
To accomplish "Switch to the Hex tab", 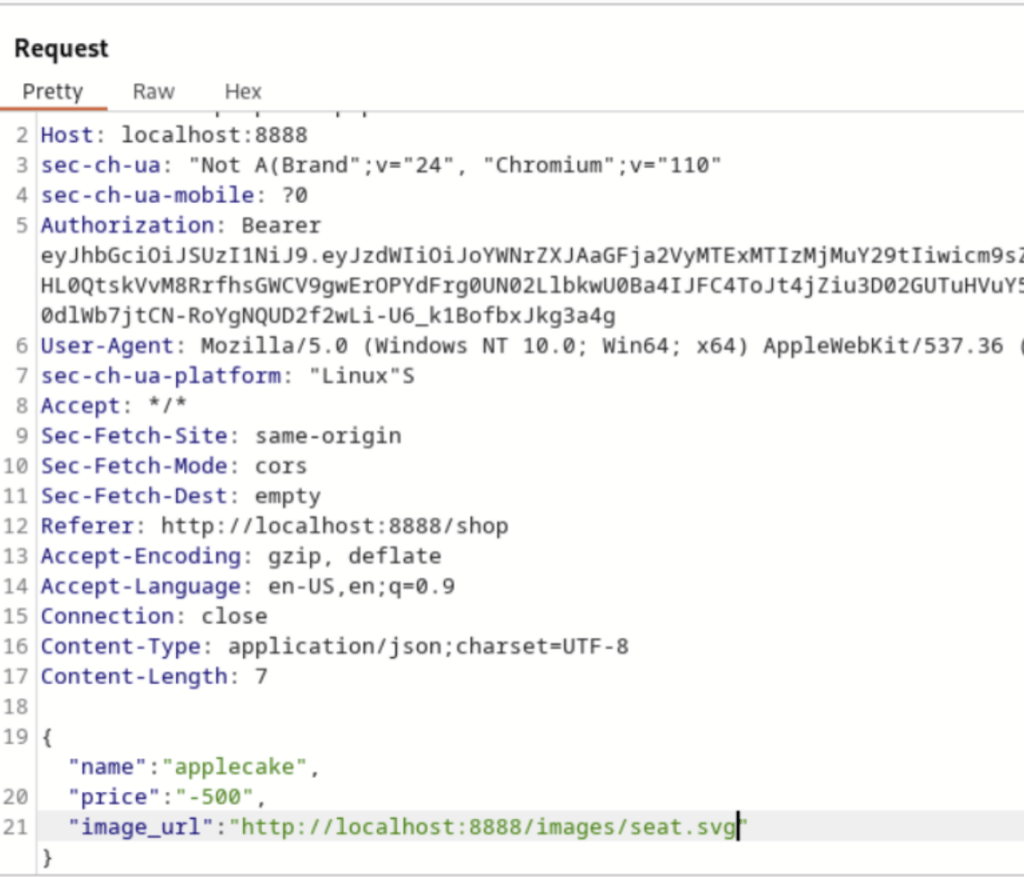I will [242, 91].
